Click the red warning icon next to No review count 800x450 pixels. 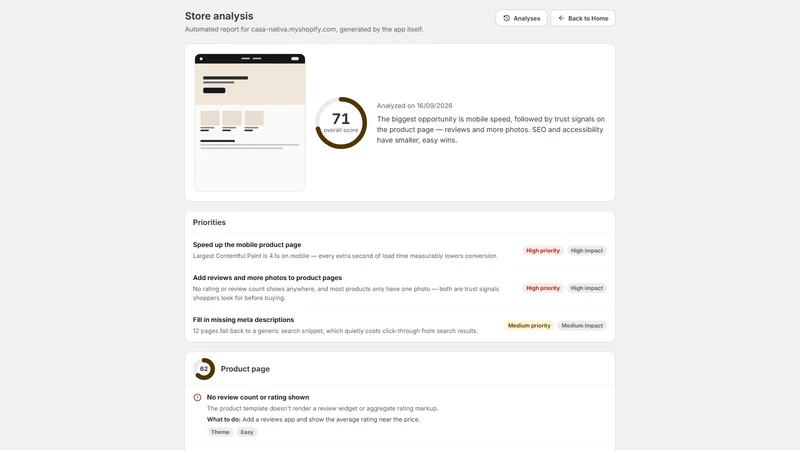197,397
